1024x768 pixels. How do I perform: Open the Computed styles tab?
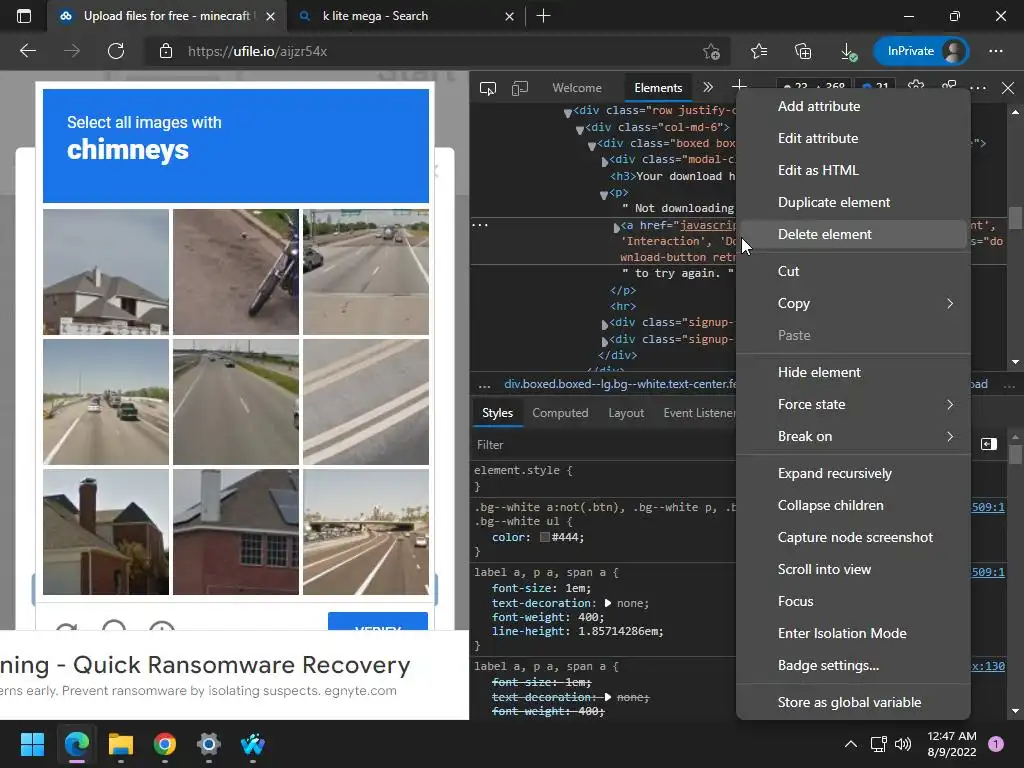coord(560,413)
